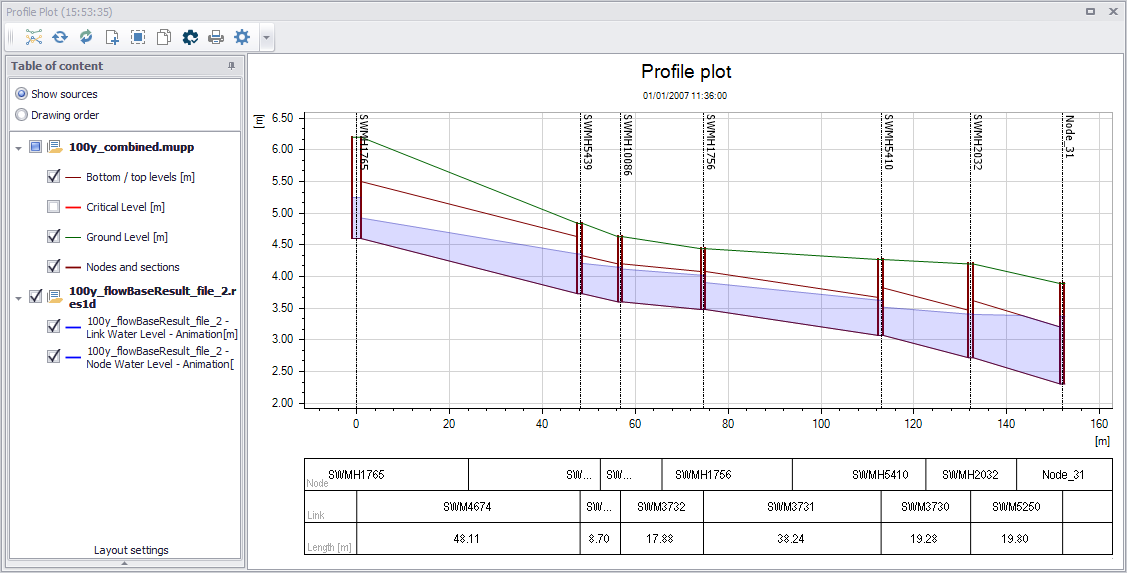Click the SWM3731 link cell in table
The width and height of the screenshot is (1127, 573).
coord(792,507)
